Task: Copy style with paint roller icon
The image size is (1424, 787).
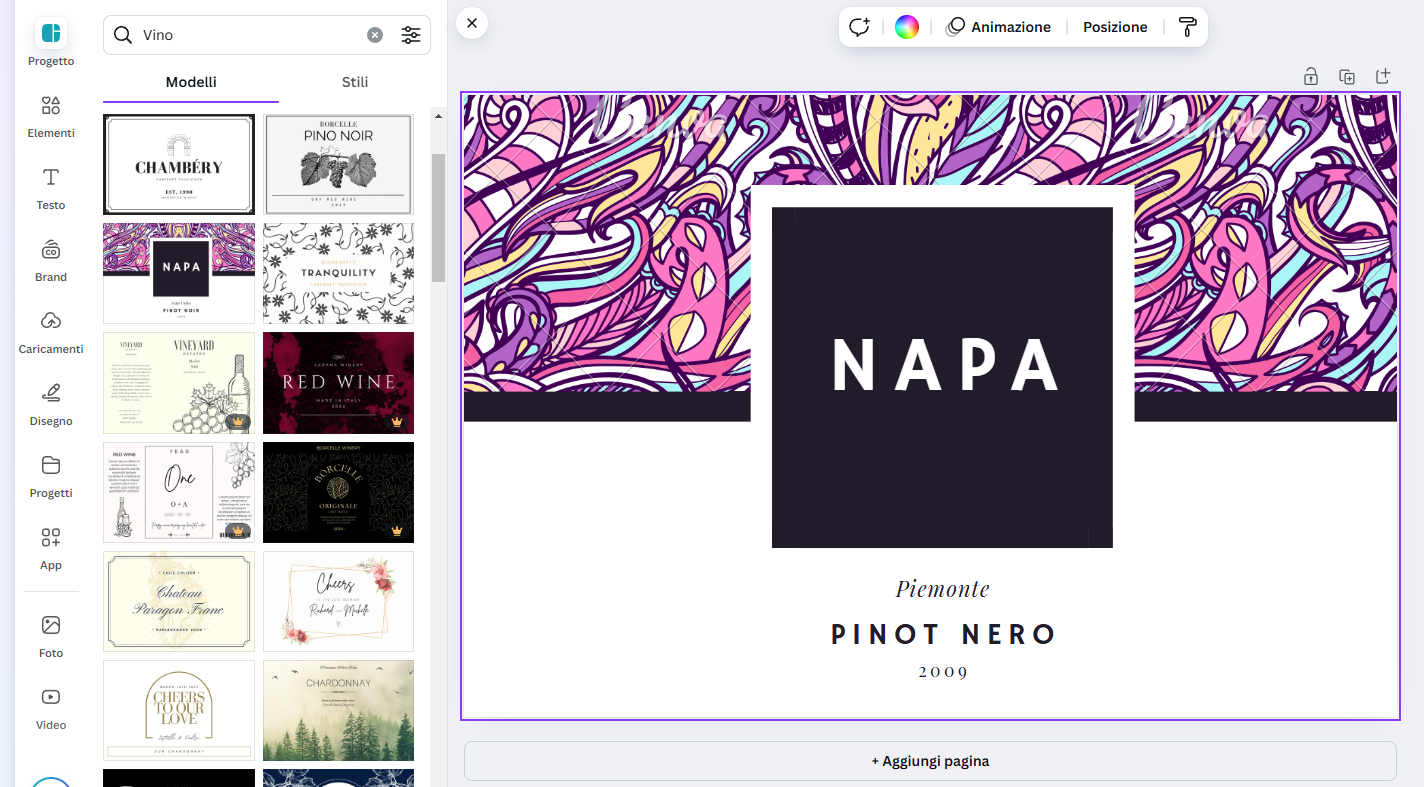Action: [1188, 27]
